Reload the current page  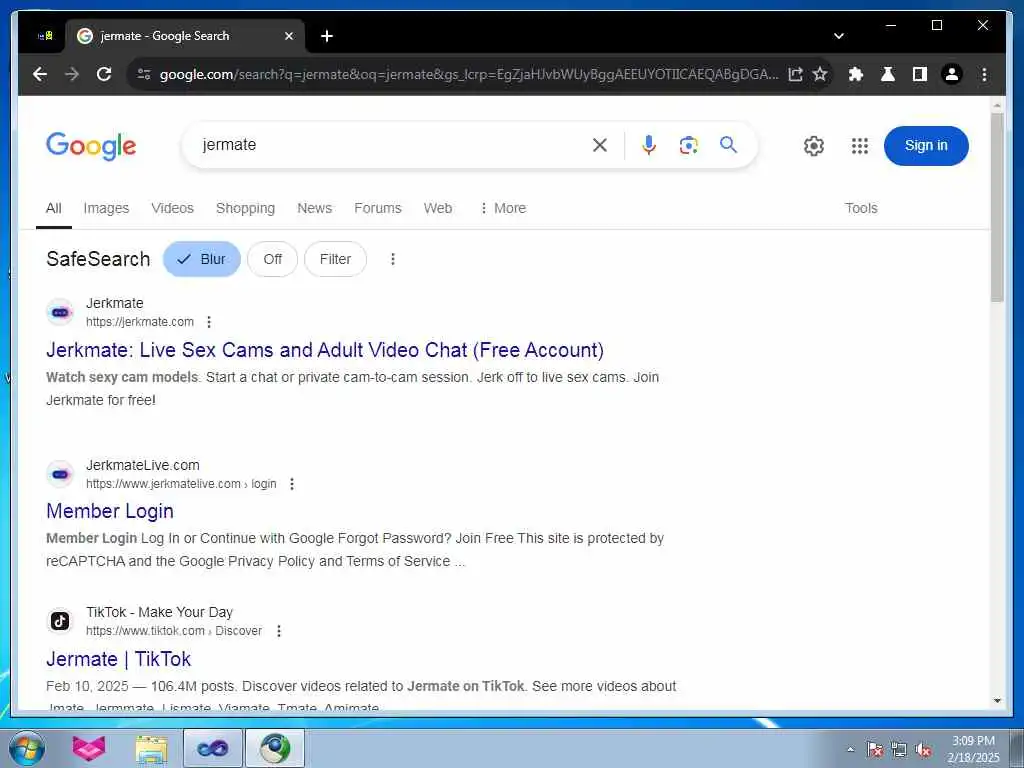coord(104,74)
